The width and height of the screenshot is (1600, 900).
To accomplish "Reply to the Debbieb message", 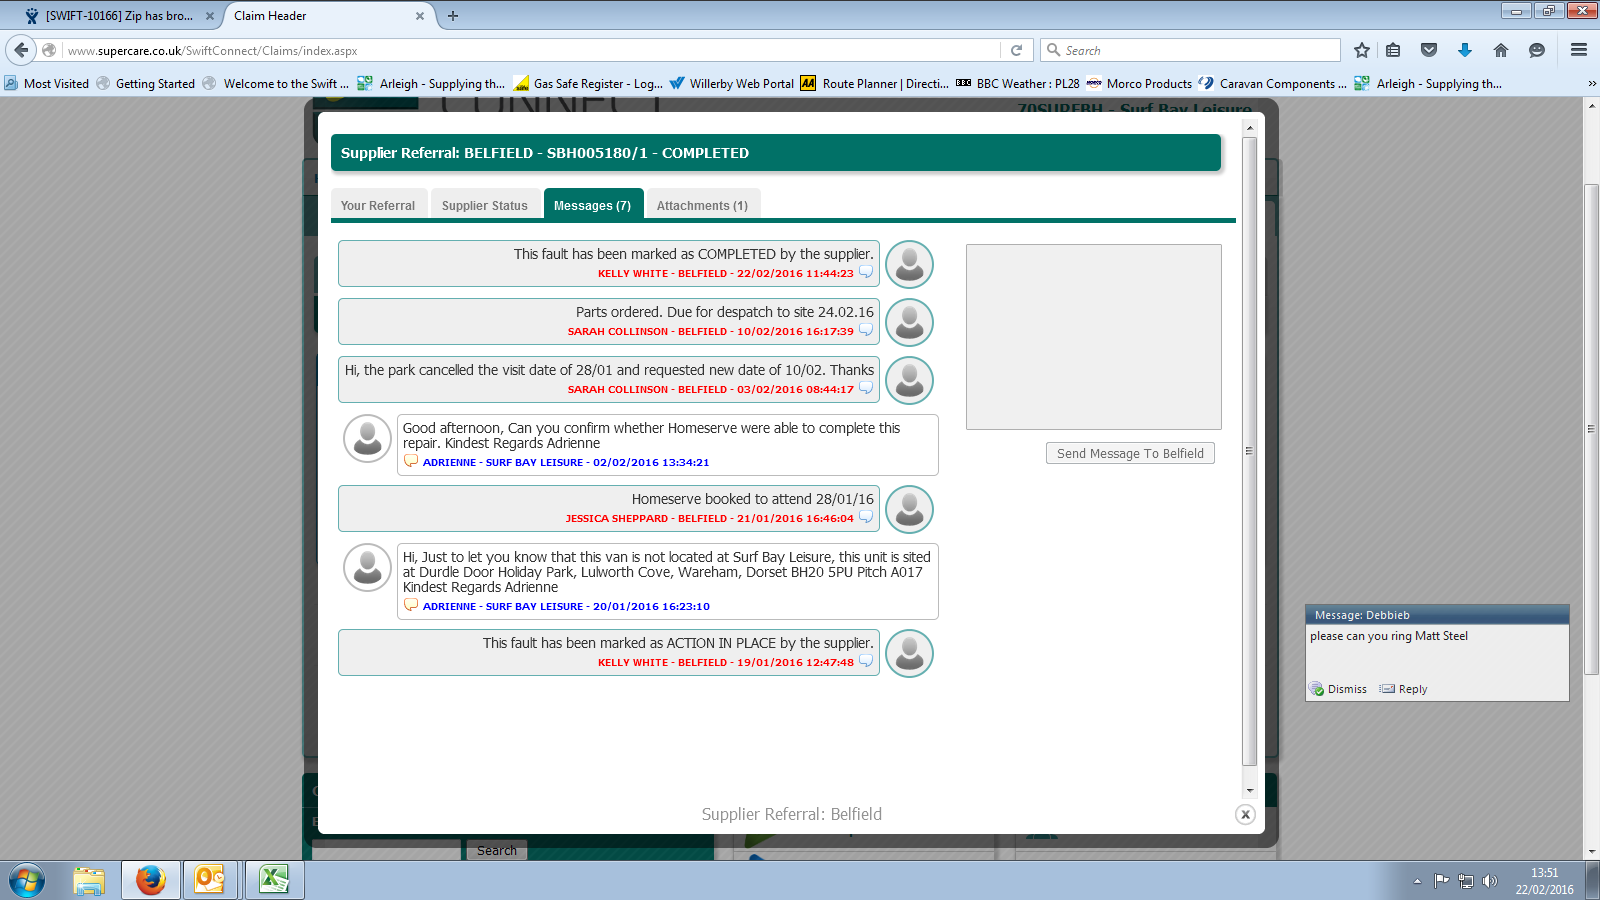I will pos(1403,689).
